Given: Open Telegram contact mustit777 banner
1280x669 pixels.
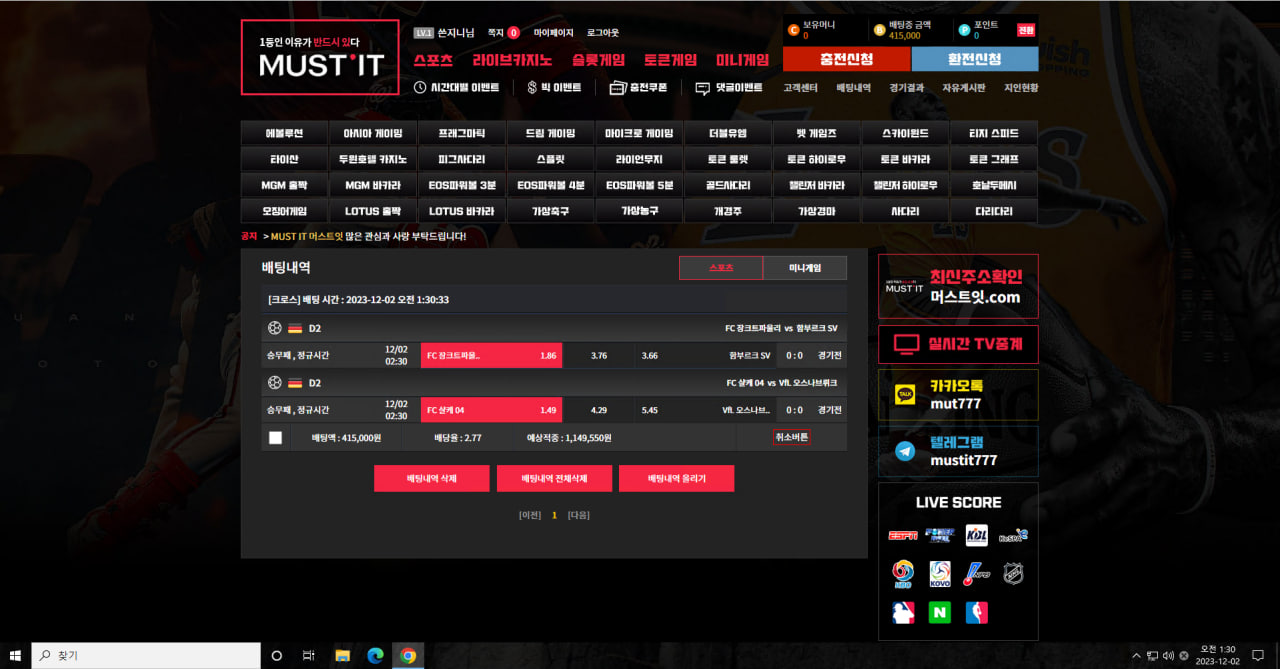Looking at the screenshot, I should 958,452.
